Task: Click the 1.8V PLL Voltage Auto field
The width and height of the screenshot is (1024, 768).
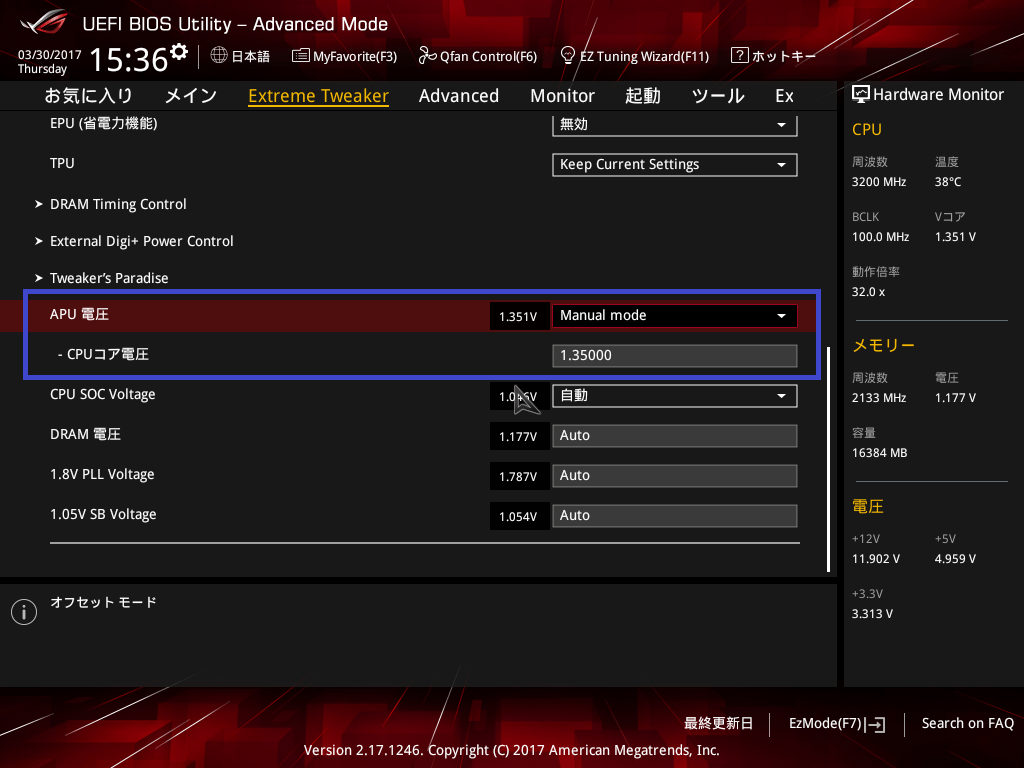Action: 675,476
